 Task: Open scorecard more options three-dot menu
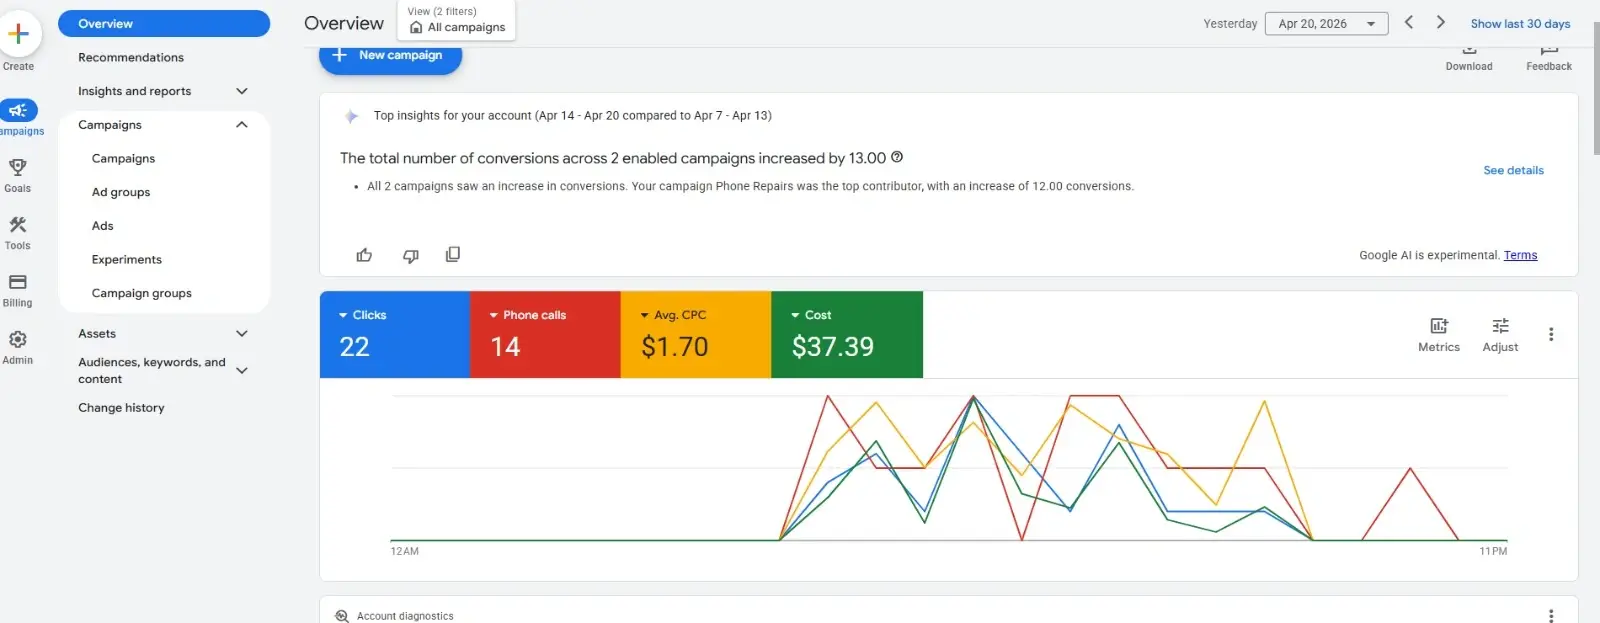(x=1551, y=334)
